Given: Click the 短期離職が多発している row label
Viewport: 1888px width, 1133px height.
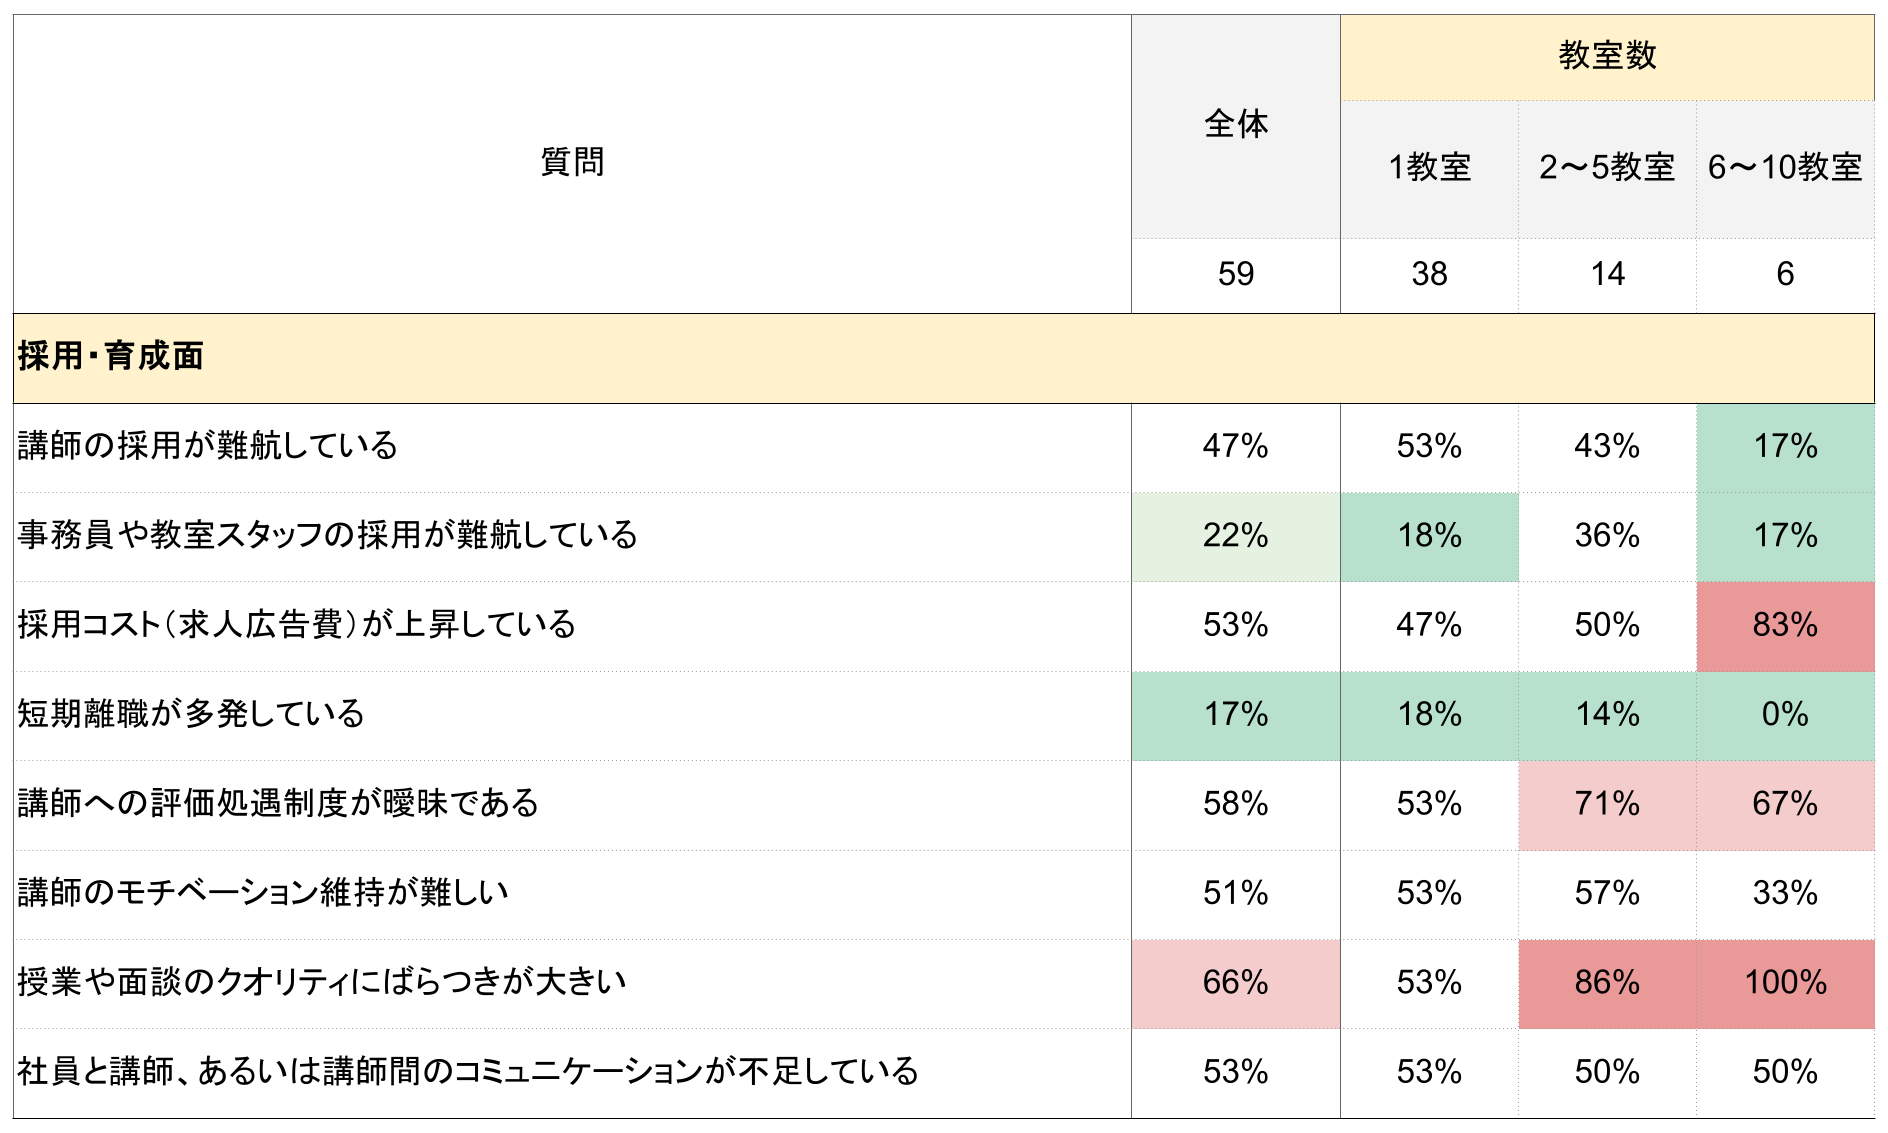Looking at the screenshot, I should click(191, 715).
